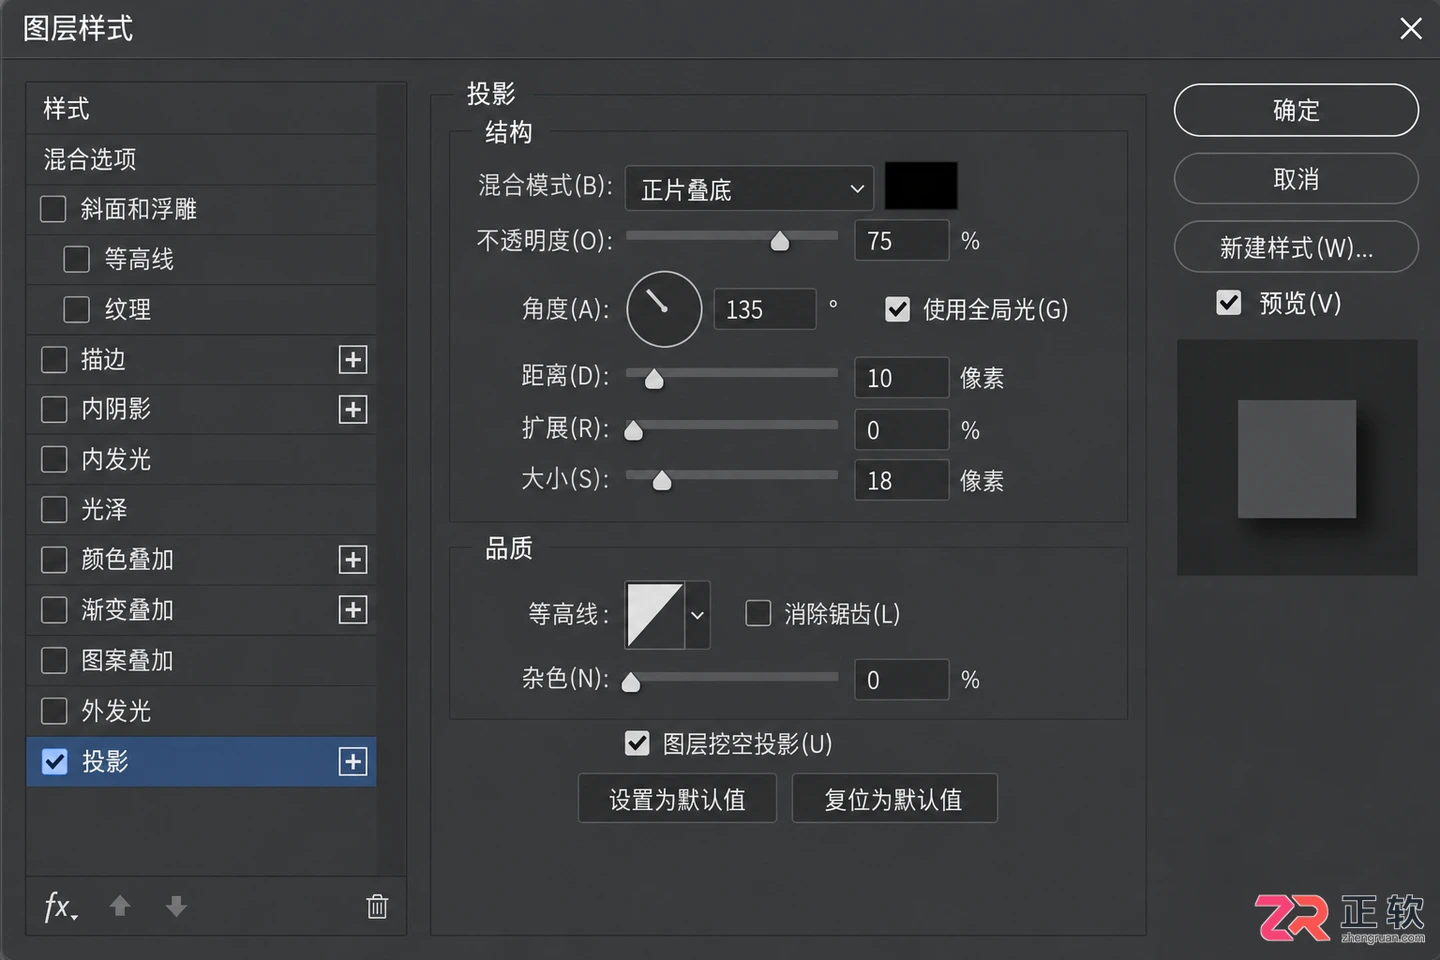
Task: Select 样式 in the left list
Action: pos(201,109)
